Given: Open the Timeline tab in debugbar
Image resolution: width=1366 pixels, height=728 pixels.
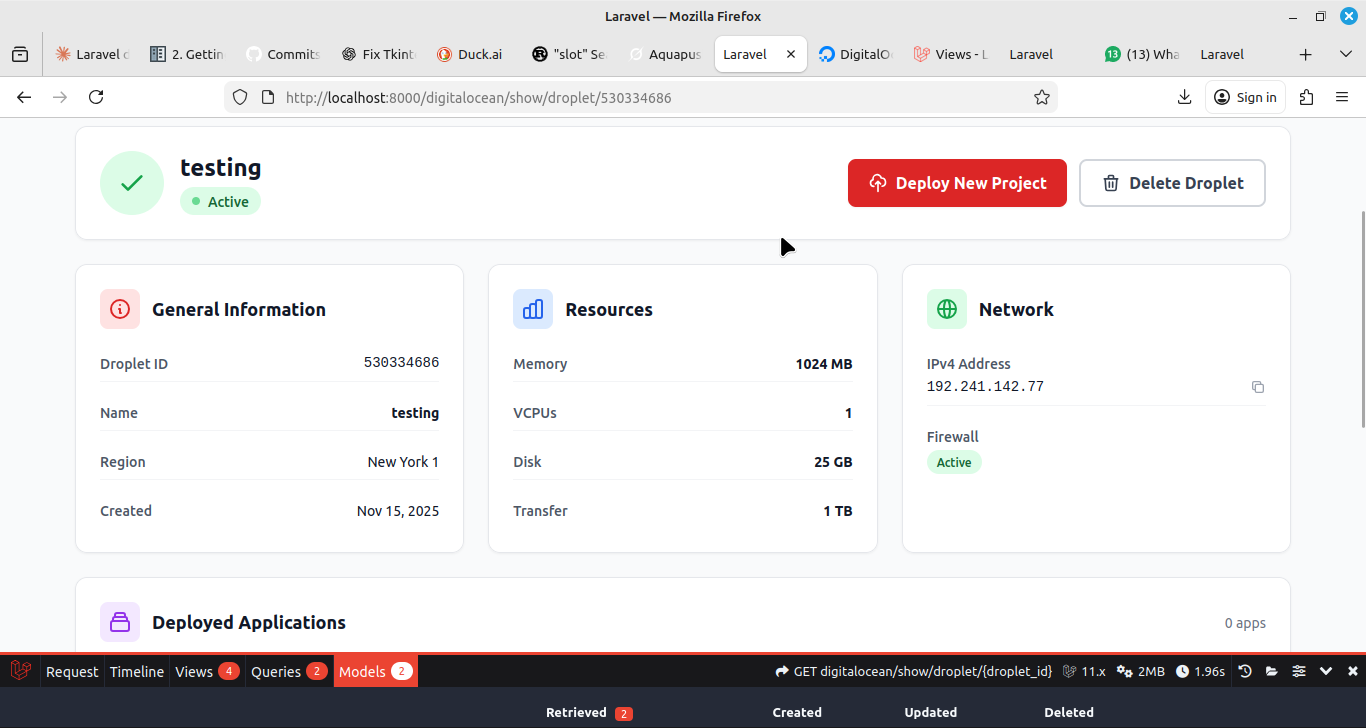Looking at the screenshot, I should coord(136,671).
